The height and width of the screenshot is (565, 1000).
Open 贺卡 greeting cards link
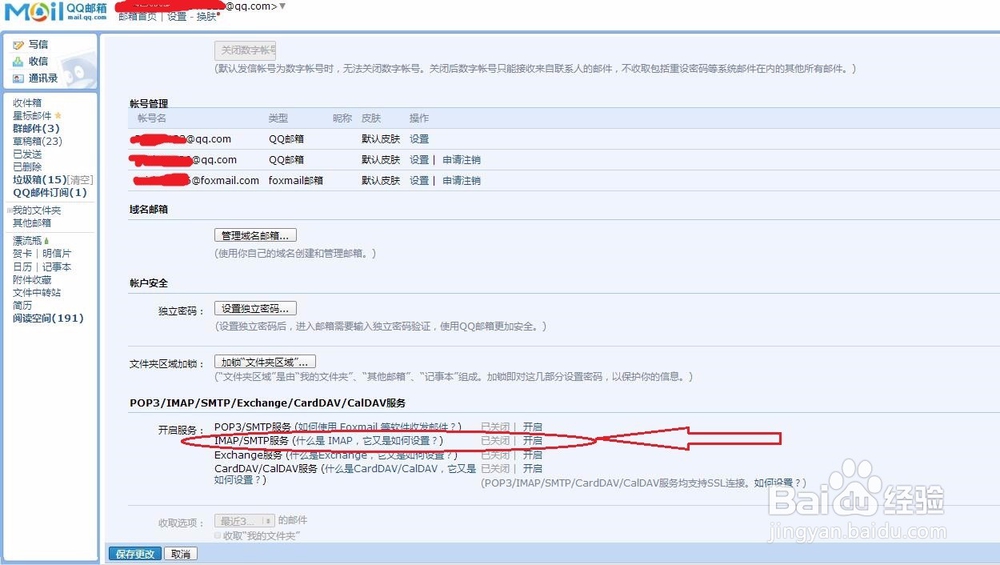pos(22,254)
